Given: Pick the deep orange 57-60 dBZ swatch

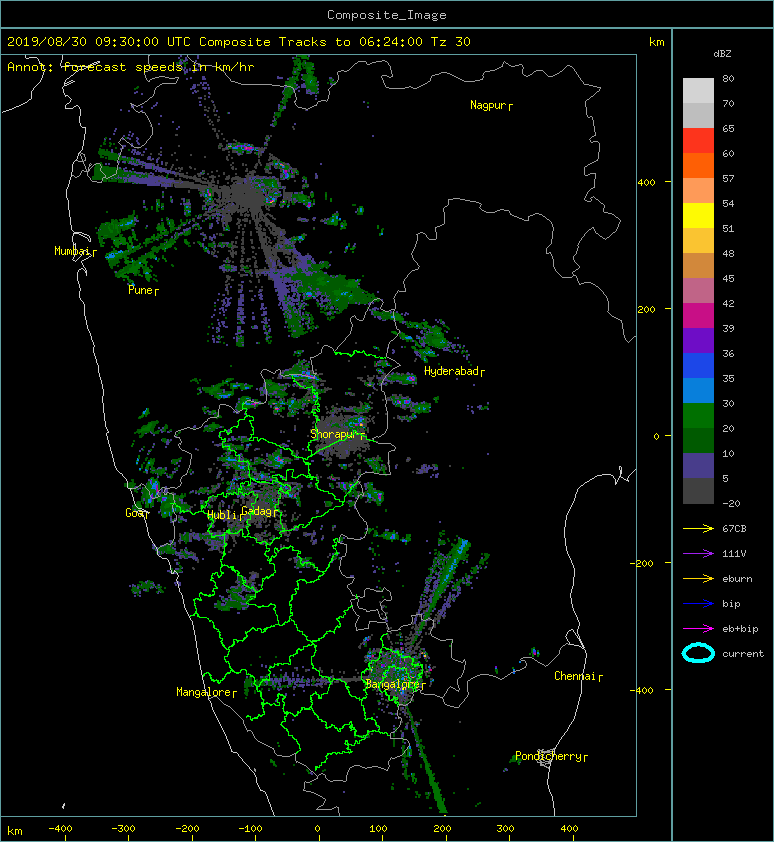Looking at the screenshot, I should (x=698, y=165).
